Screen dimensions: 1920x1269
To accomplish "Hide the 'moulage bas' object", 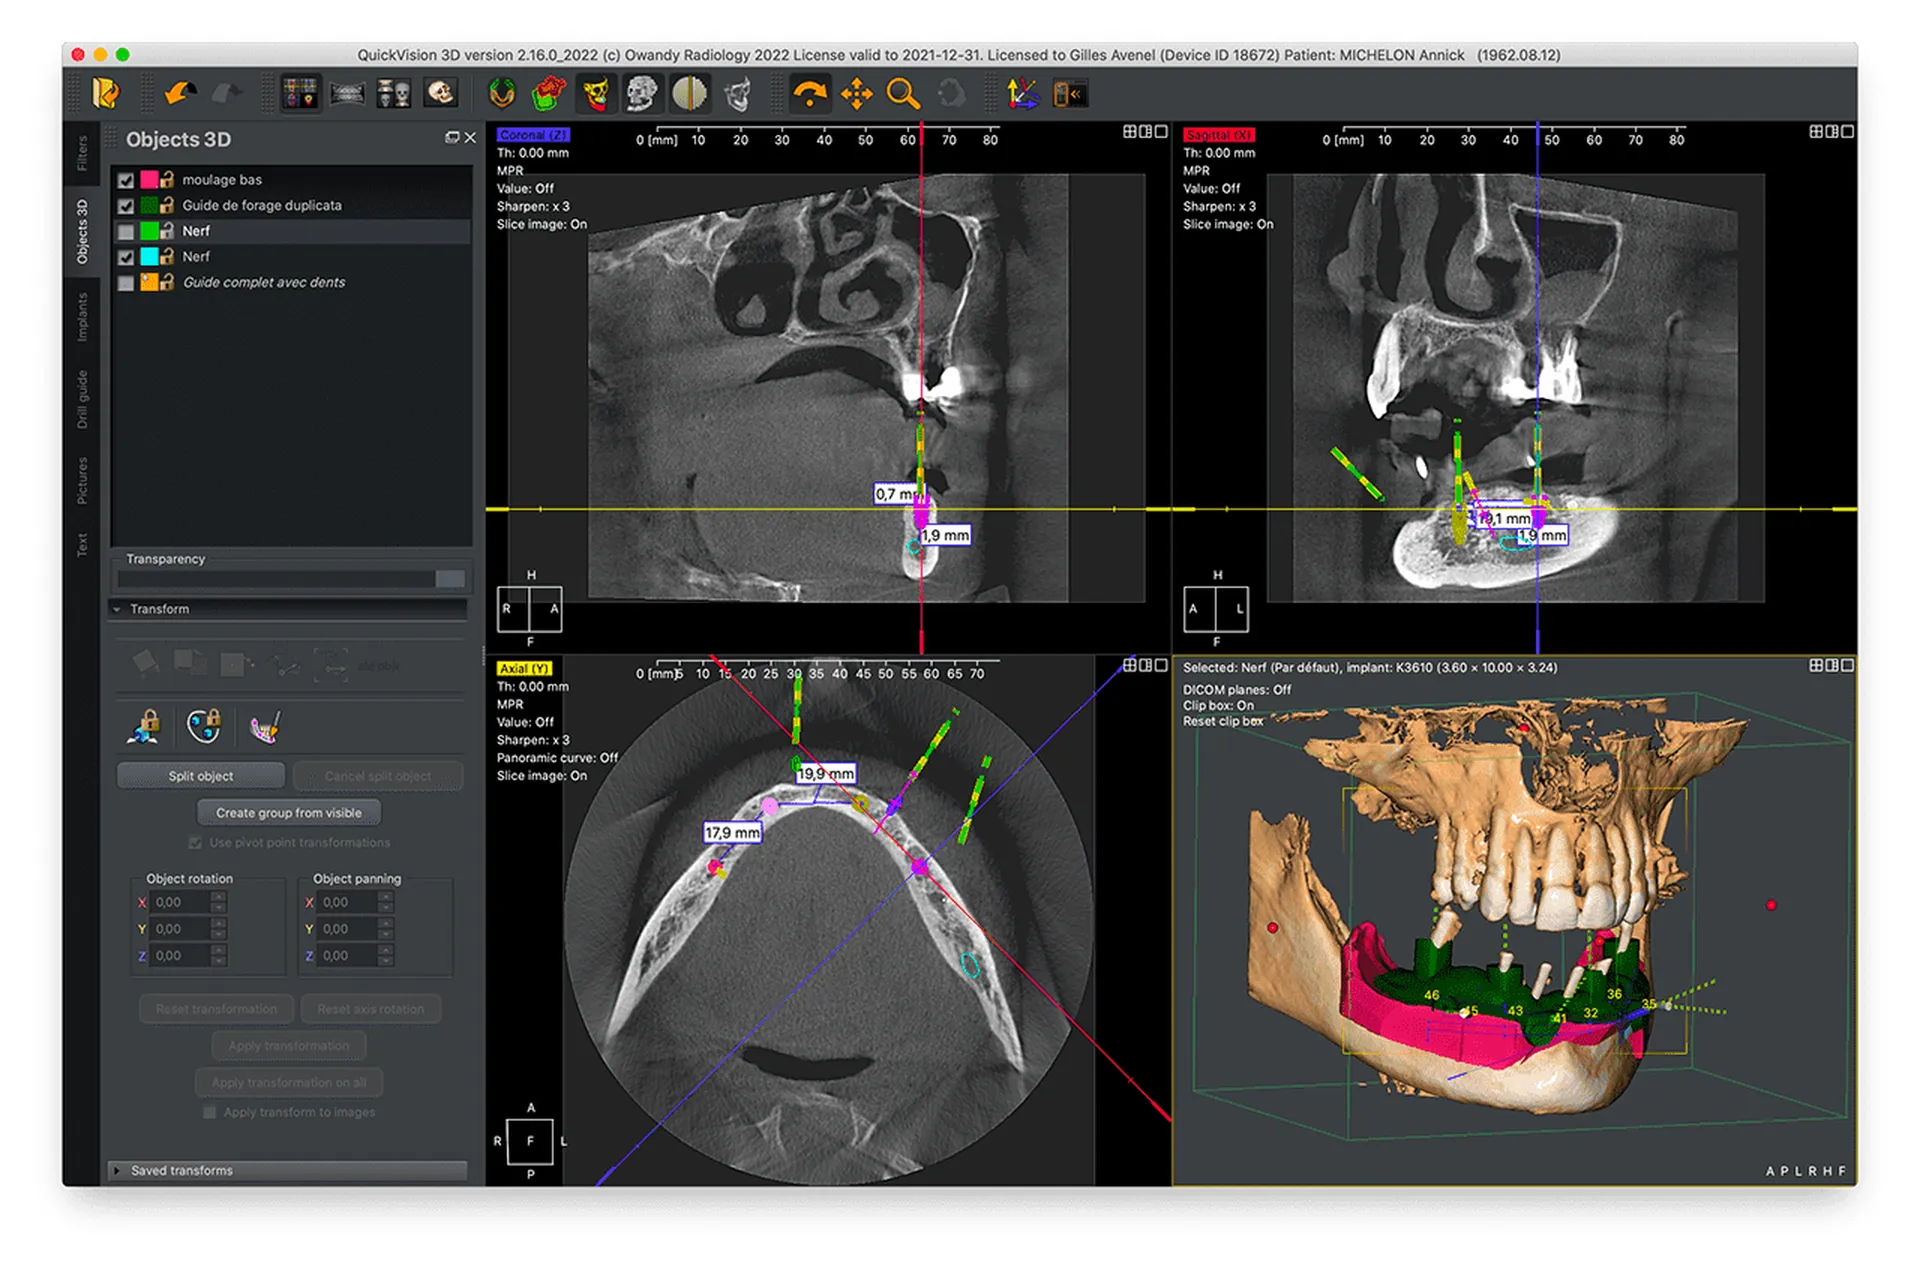I will 125,179.
